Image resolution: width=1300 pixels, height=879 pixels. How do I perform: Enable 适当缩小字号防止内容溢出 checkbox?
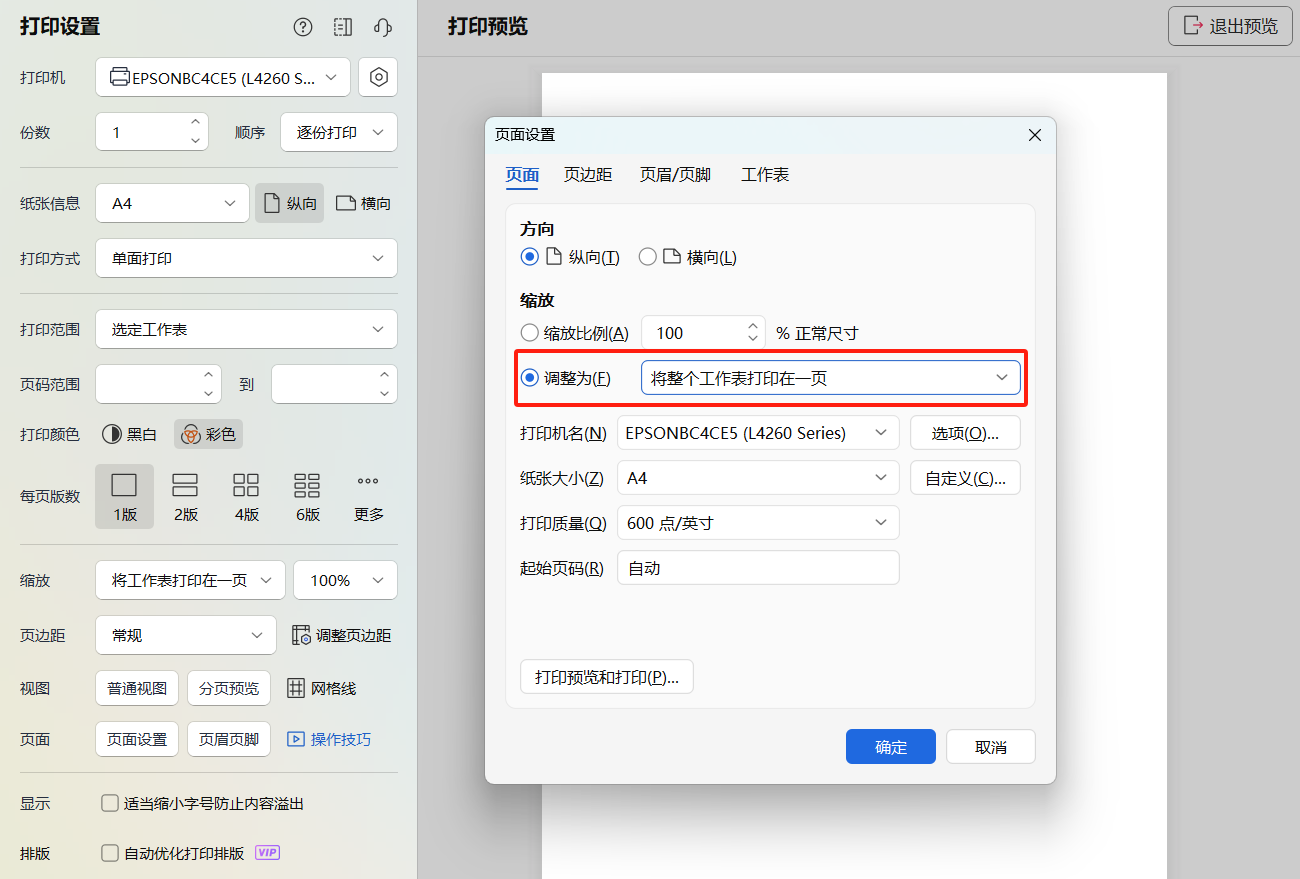110,803
